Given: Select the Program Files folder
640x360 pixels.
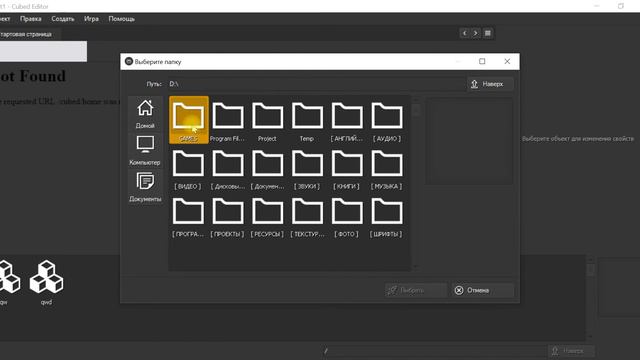Looking at the screenshot, I should click(228, 120).
